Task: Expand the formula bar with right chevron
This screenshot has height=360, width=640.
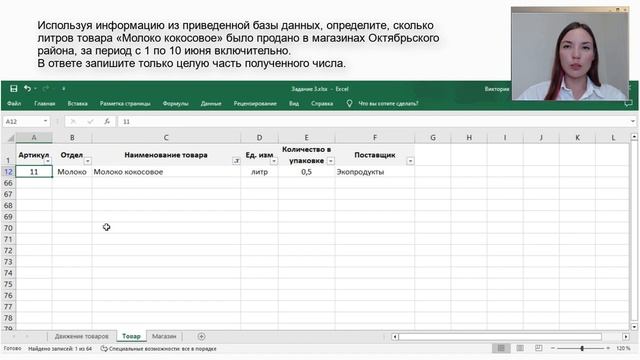Action: point(633,121)
